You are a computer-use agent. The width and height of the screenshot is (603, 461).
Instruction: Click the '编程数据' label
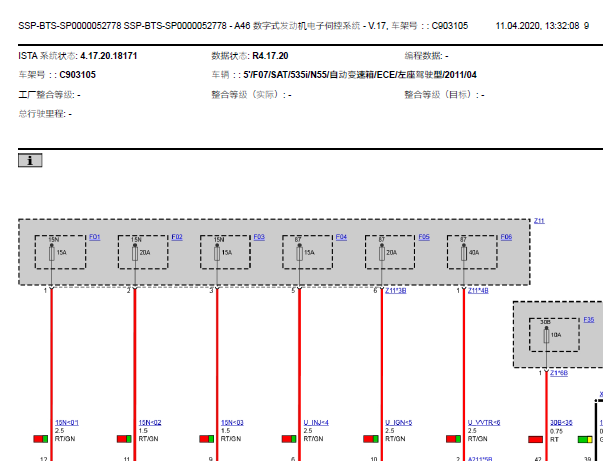pos(423,56)
